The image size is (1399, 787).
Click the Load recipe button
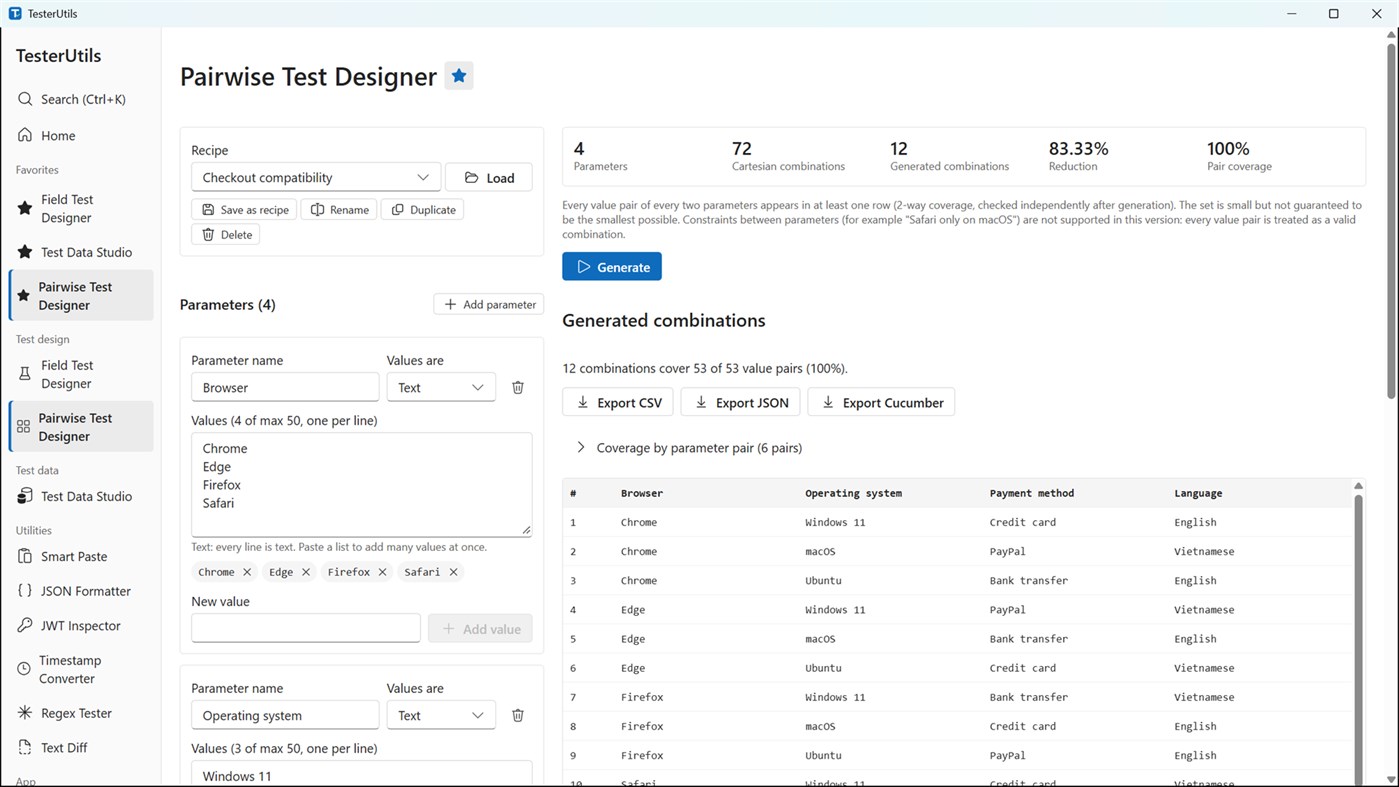(x=489, y=177)
